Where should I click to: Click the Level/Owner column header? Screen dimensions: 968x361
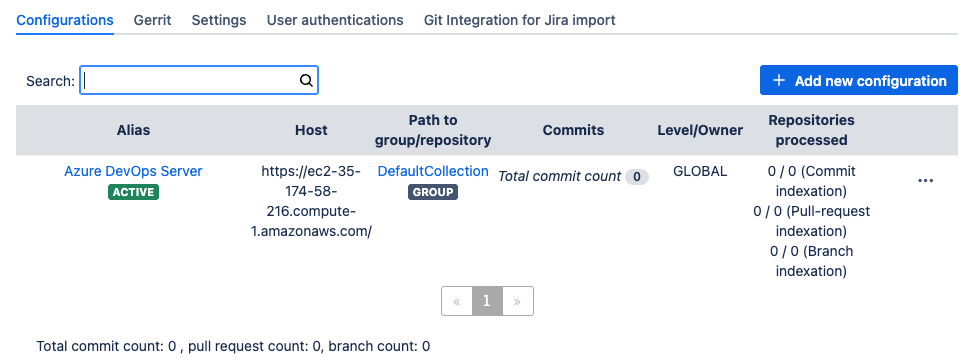coord(700,130)
